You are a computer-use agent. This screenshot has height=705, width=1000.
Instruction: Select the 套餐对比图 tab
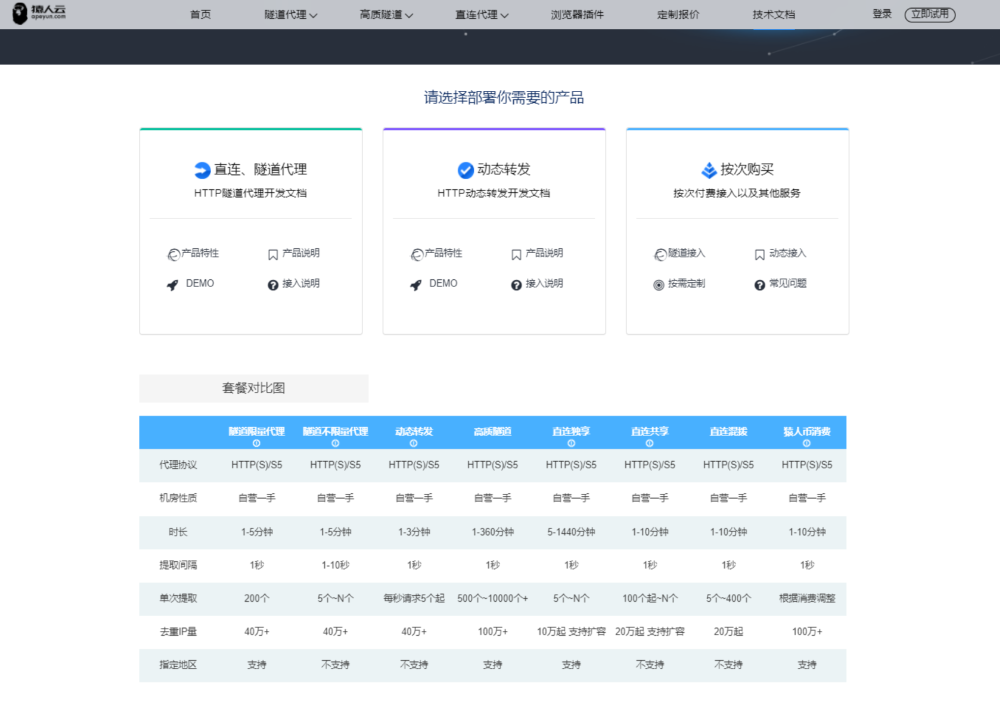click(254, 388)
